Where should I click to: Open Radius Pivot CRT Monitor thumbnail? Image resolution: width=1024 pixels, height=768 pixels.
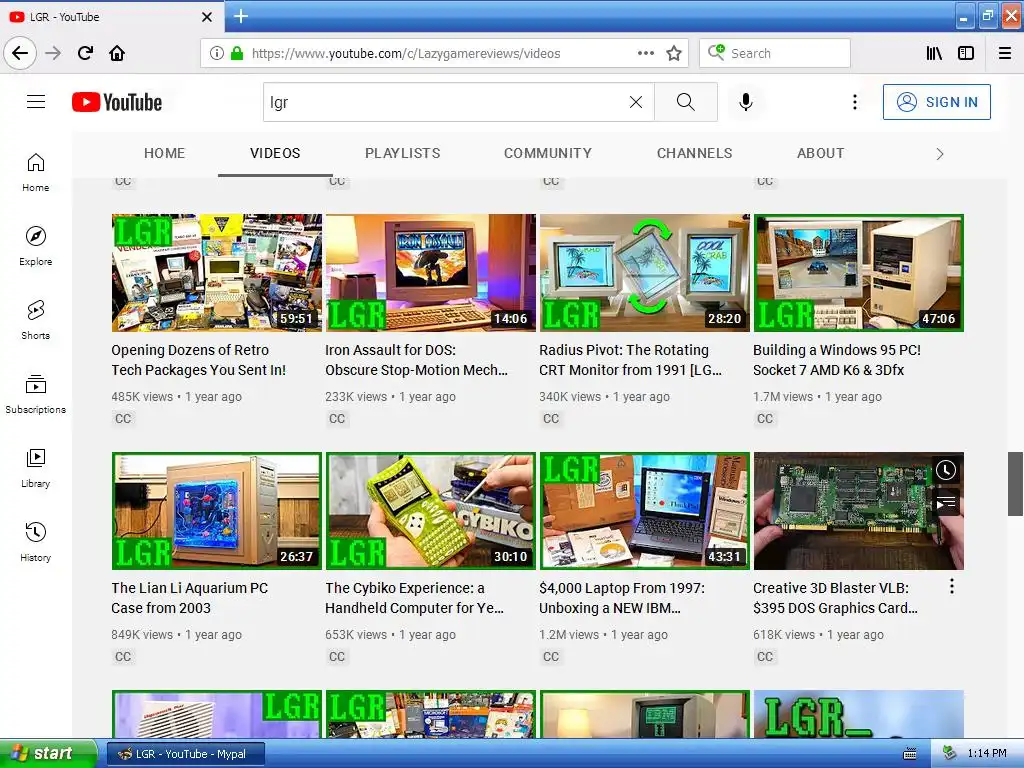coord(645,272)
